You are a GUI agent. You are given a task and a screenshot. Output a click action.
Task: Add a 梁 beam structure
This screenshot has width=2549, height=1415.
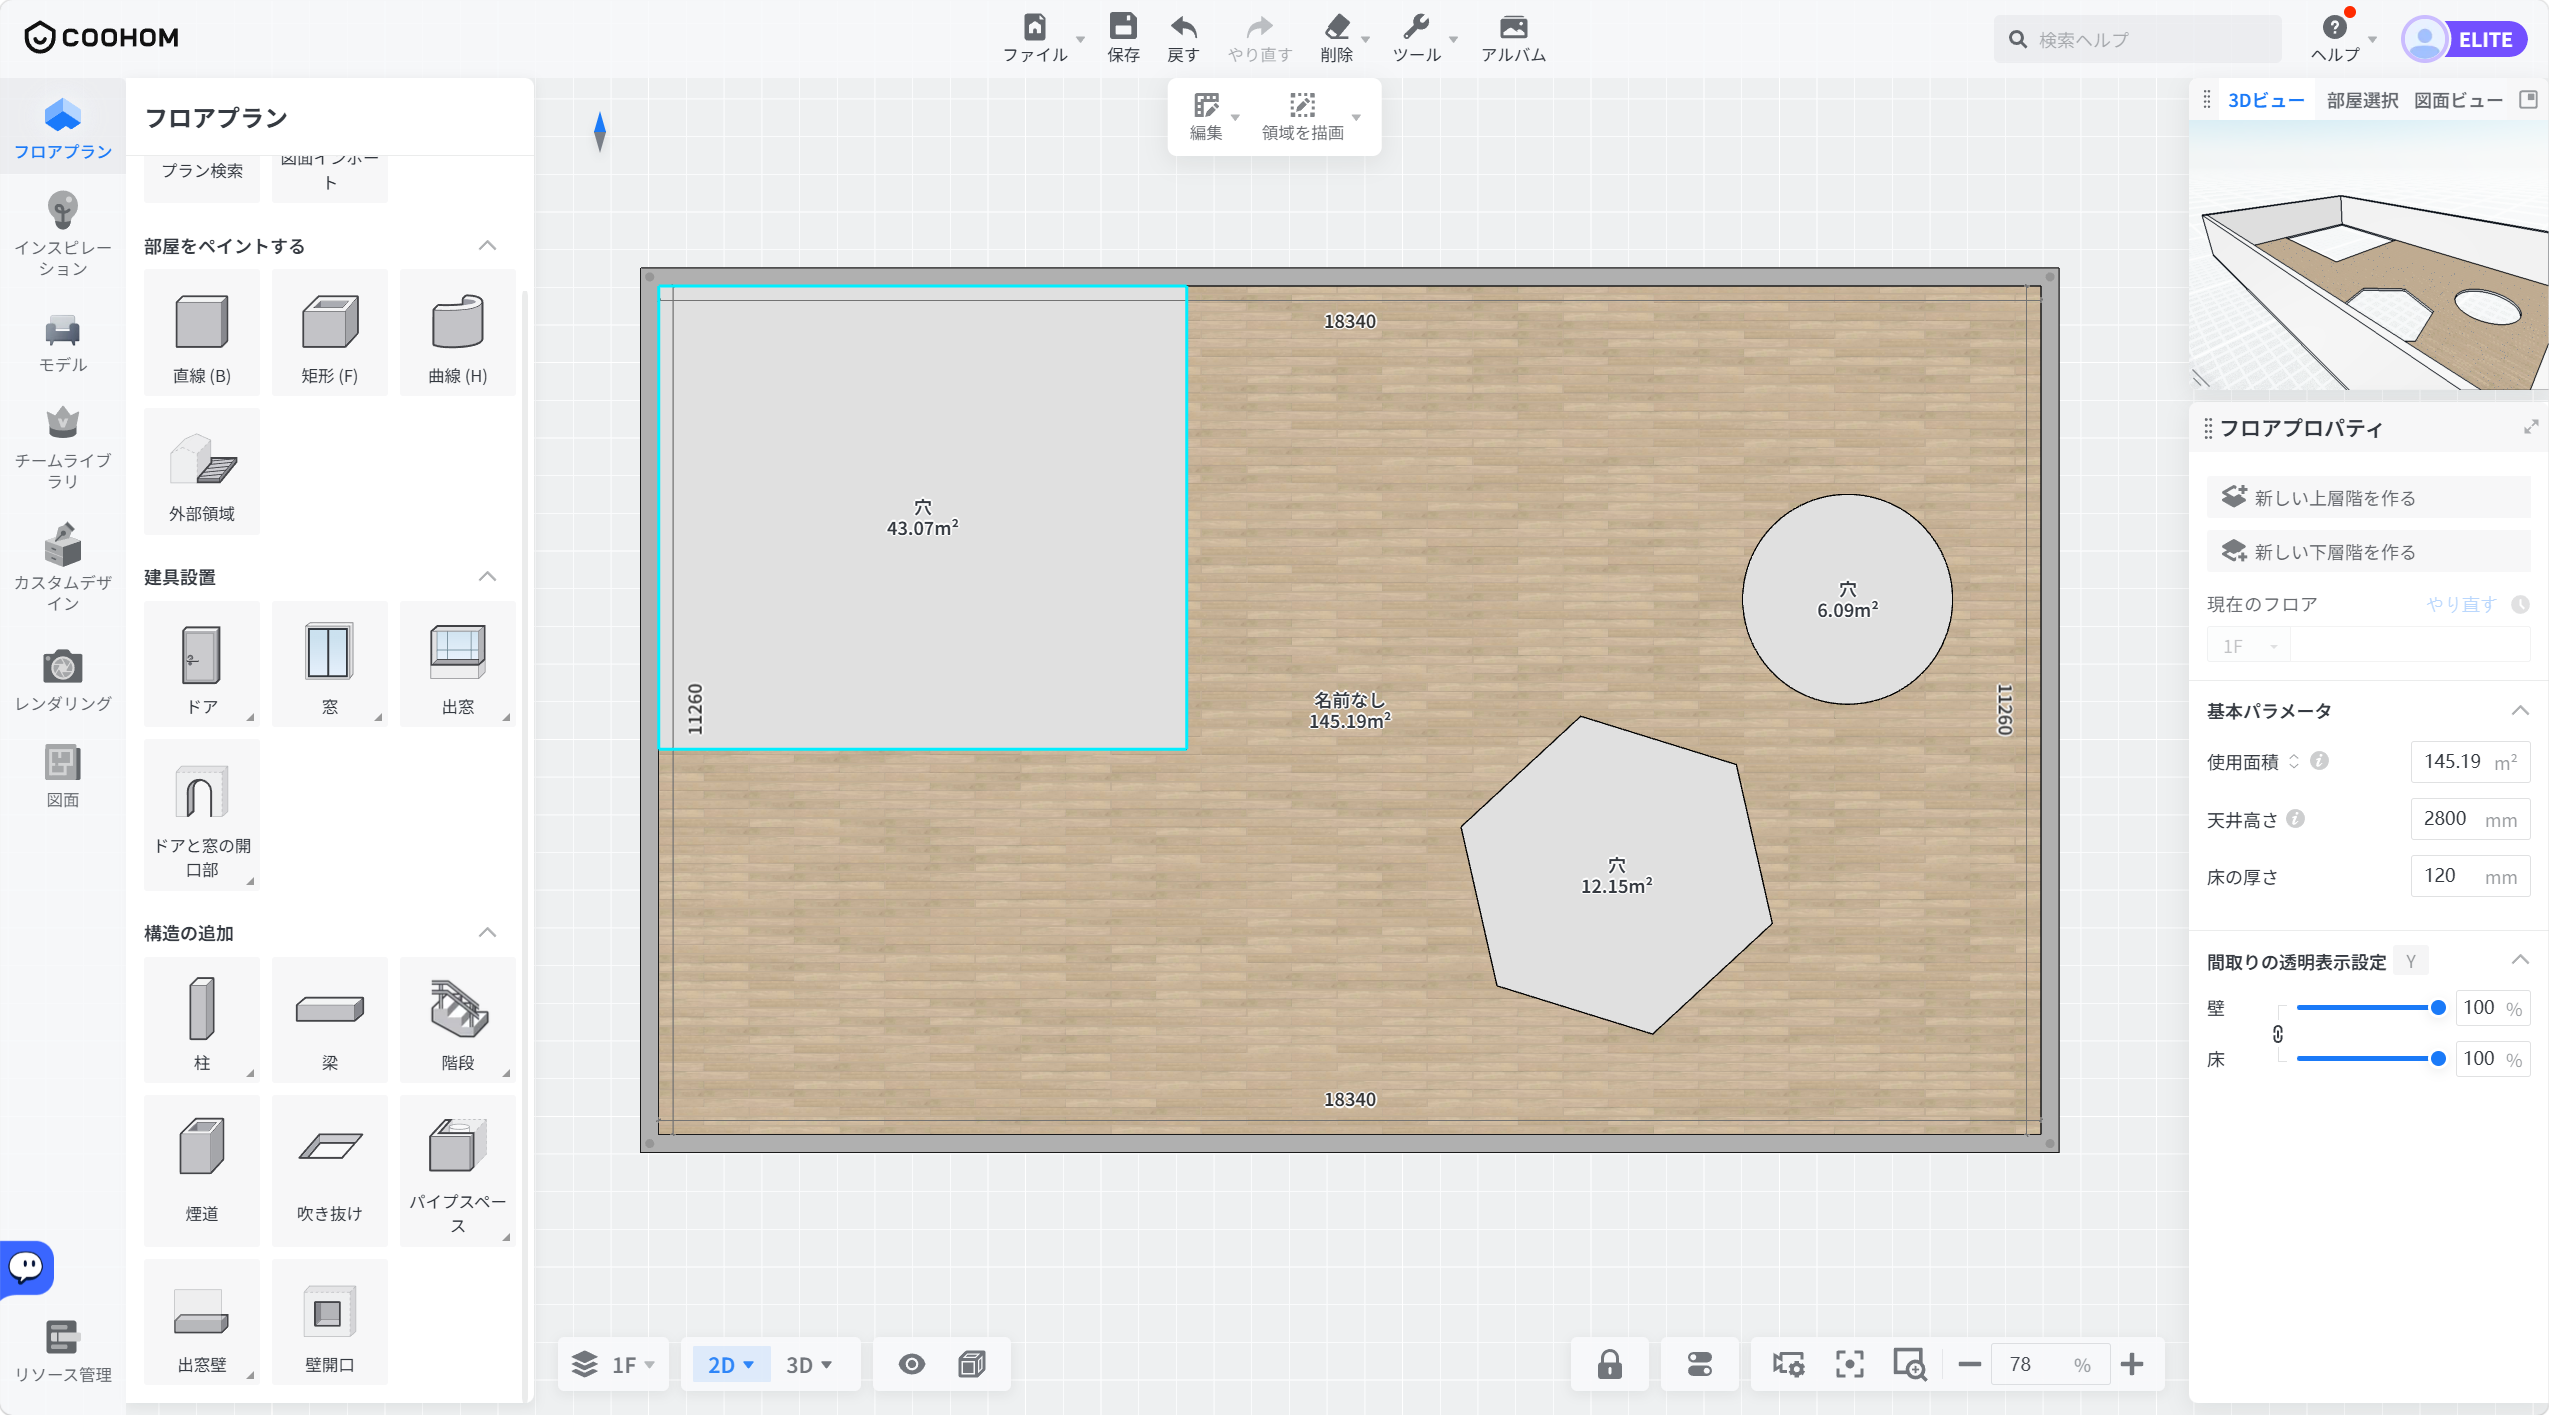tap(330, 1020)
